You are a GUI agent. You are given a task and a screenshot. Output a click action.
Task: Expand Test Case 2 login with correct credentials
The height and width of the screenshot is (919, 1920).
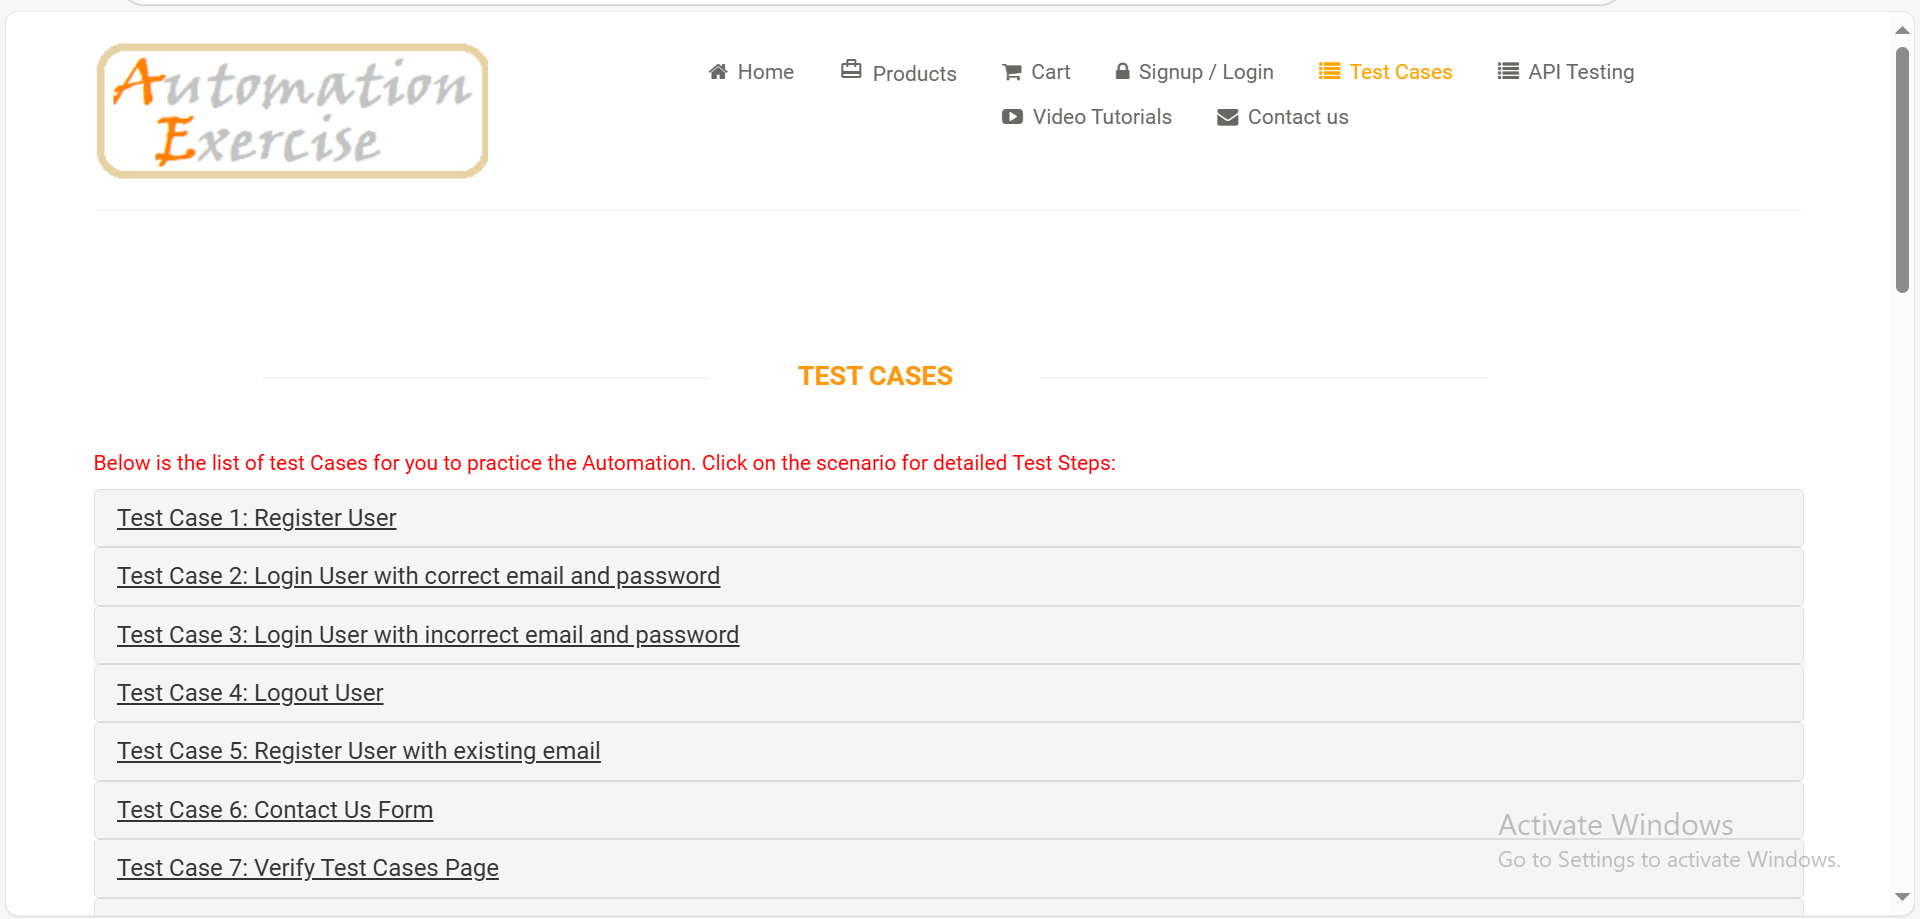click(418, 576)
